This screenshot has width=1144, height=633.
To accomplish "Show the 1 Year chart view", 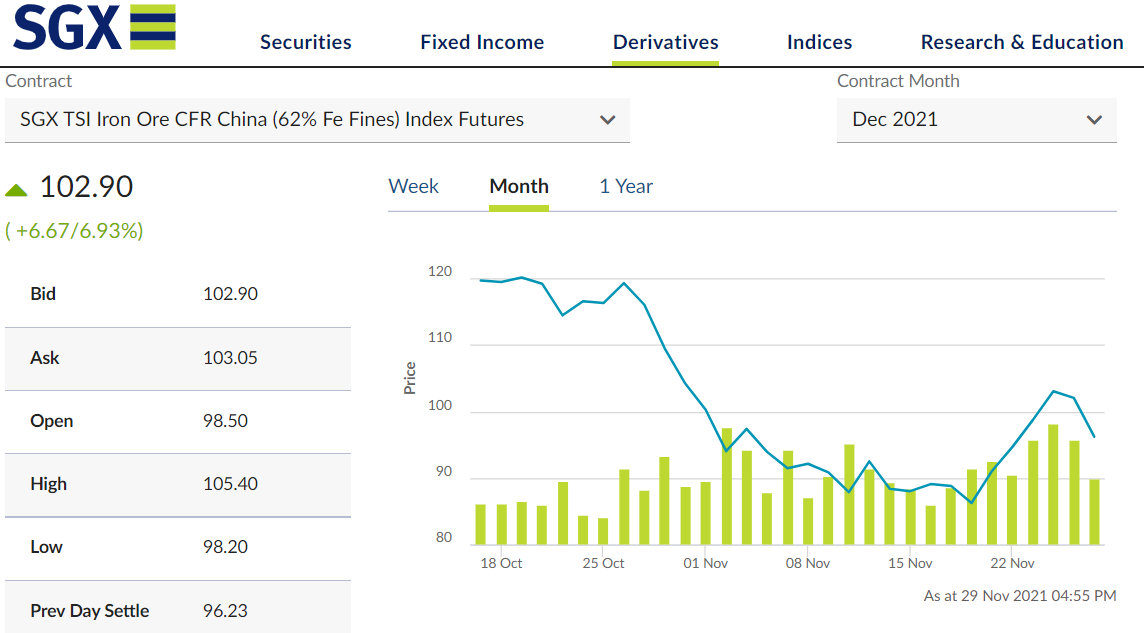I will point(626,186).
